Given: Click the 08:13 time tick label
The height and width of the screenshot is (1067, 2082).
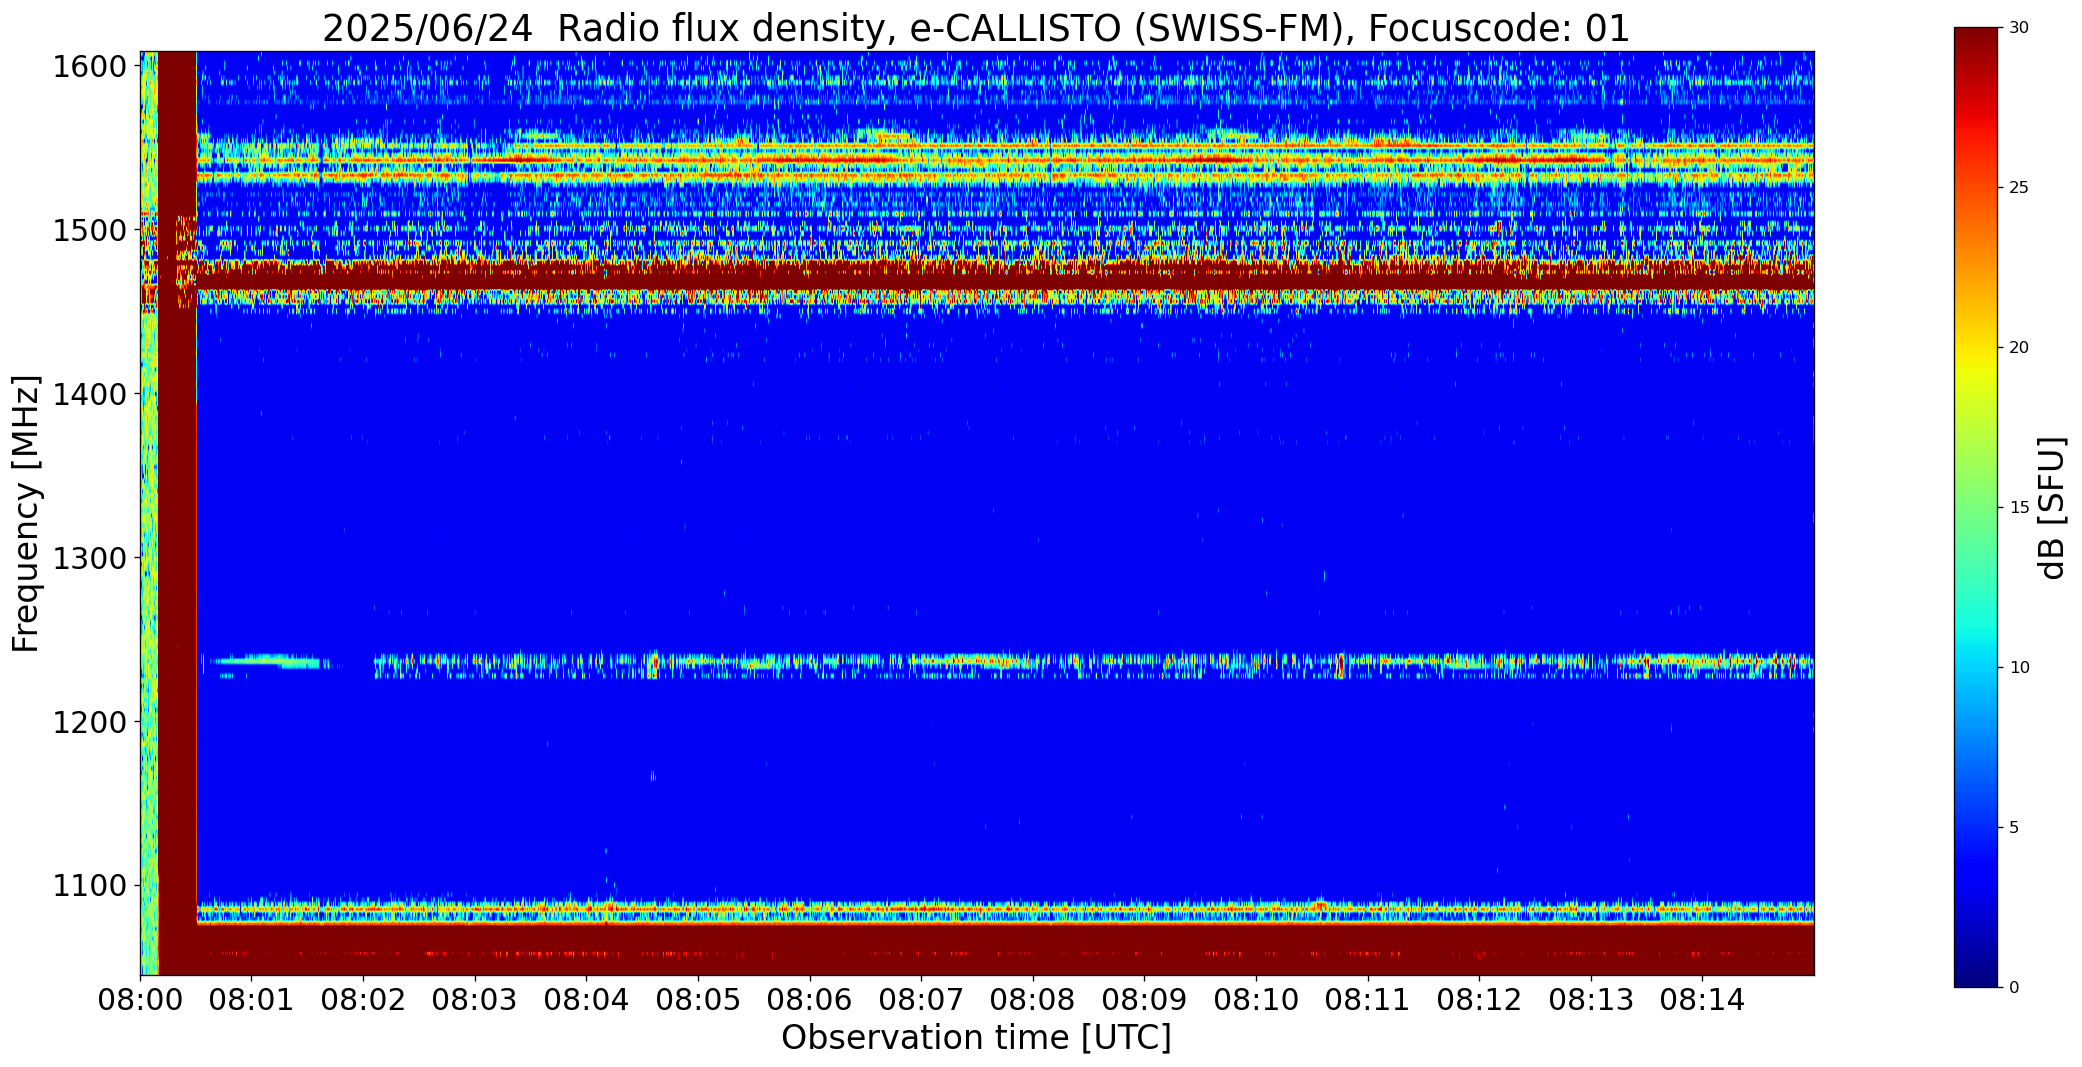Looking at the screenshot, I should 1591,1000.
